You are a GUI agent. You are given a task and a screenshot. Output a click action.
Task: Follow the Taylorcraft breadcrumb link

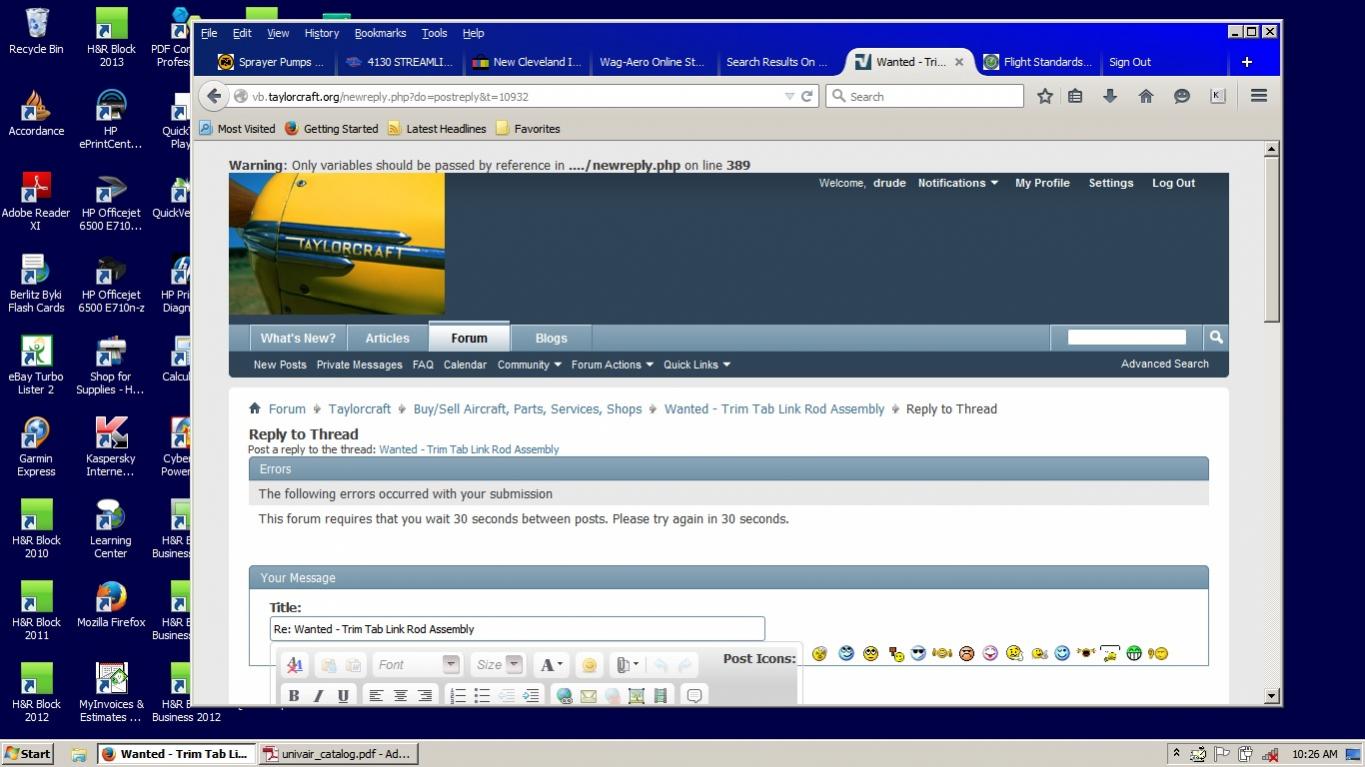point(359,409)
